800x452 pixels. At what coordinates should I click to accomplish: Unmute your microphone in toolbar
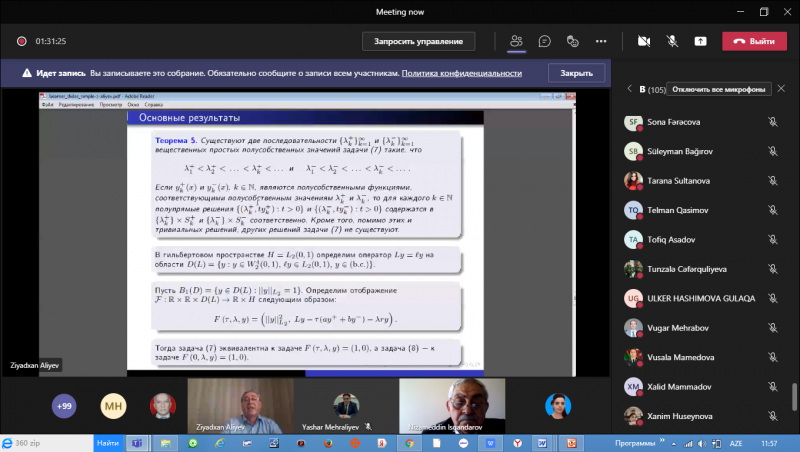pyautogui.click(x=672, y=41)
